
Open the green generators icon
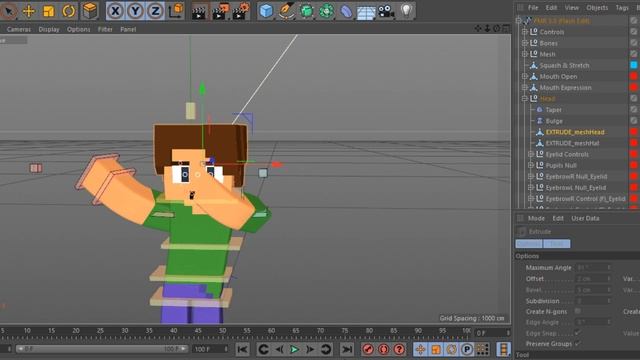pyautogui.click(x=307, y=11)
